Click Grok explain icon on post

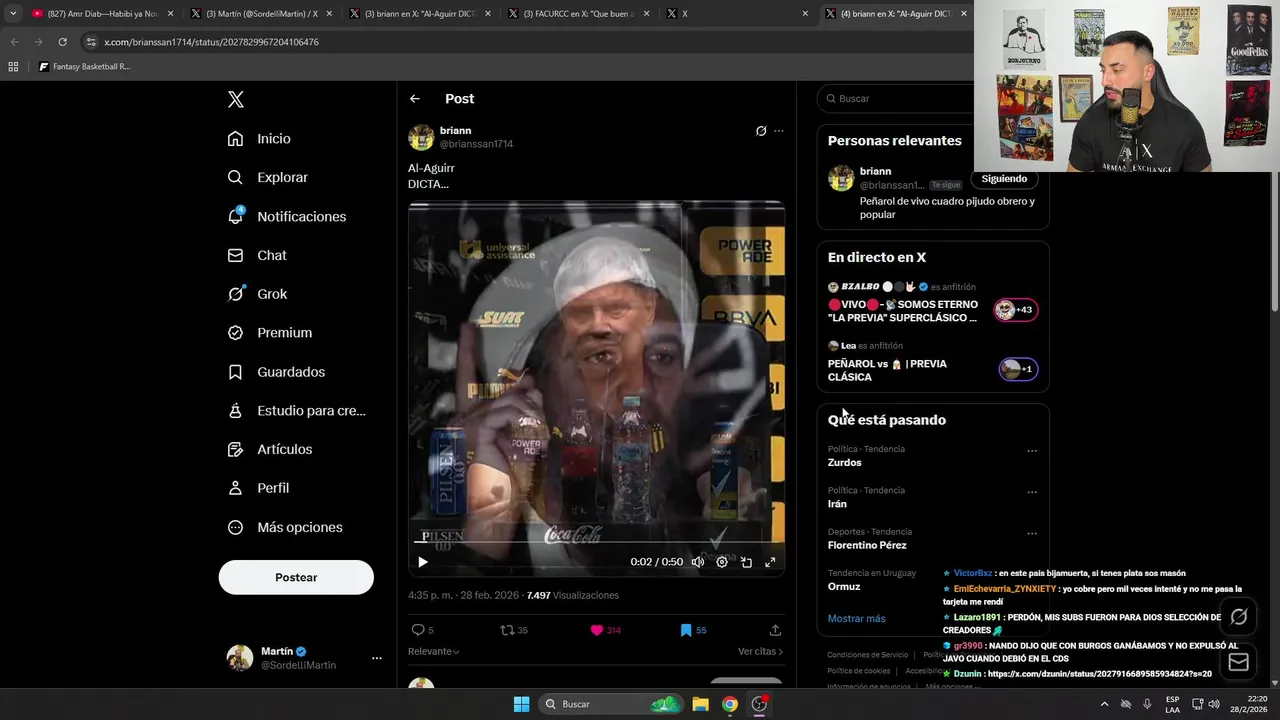[x=761, y=131]
